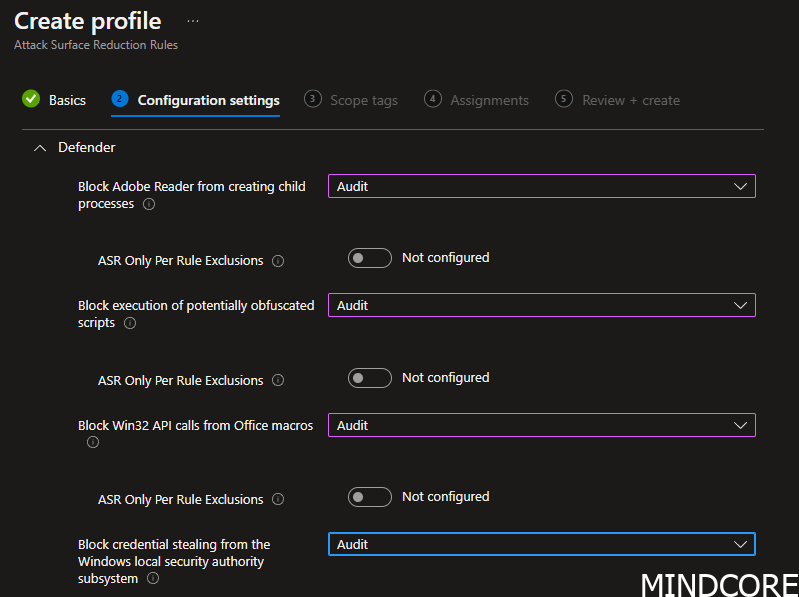799x597 pixels.
Task: Click info icon for second ASR Only Per Rule Exclusions
Action: (278, 380)
